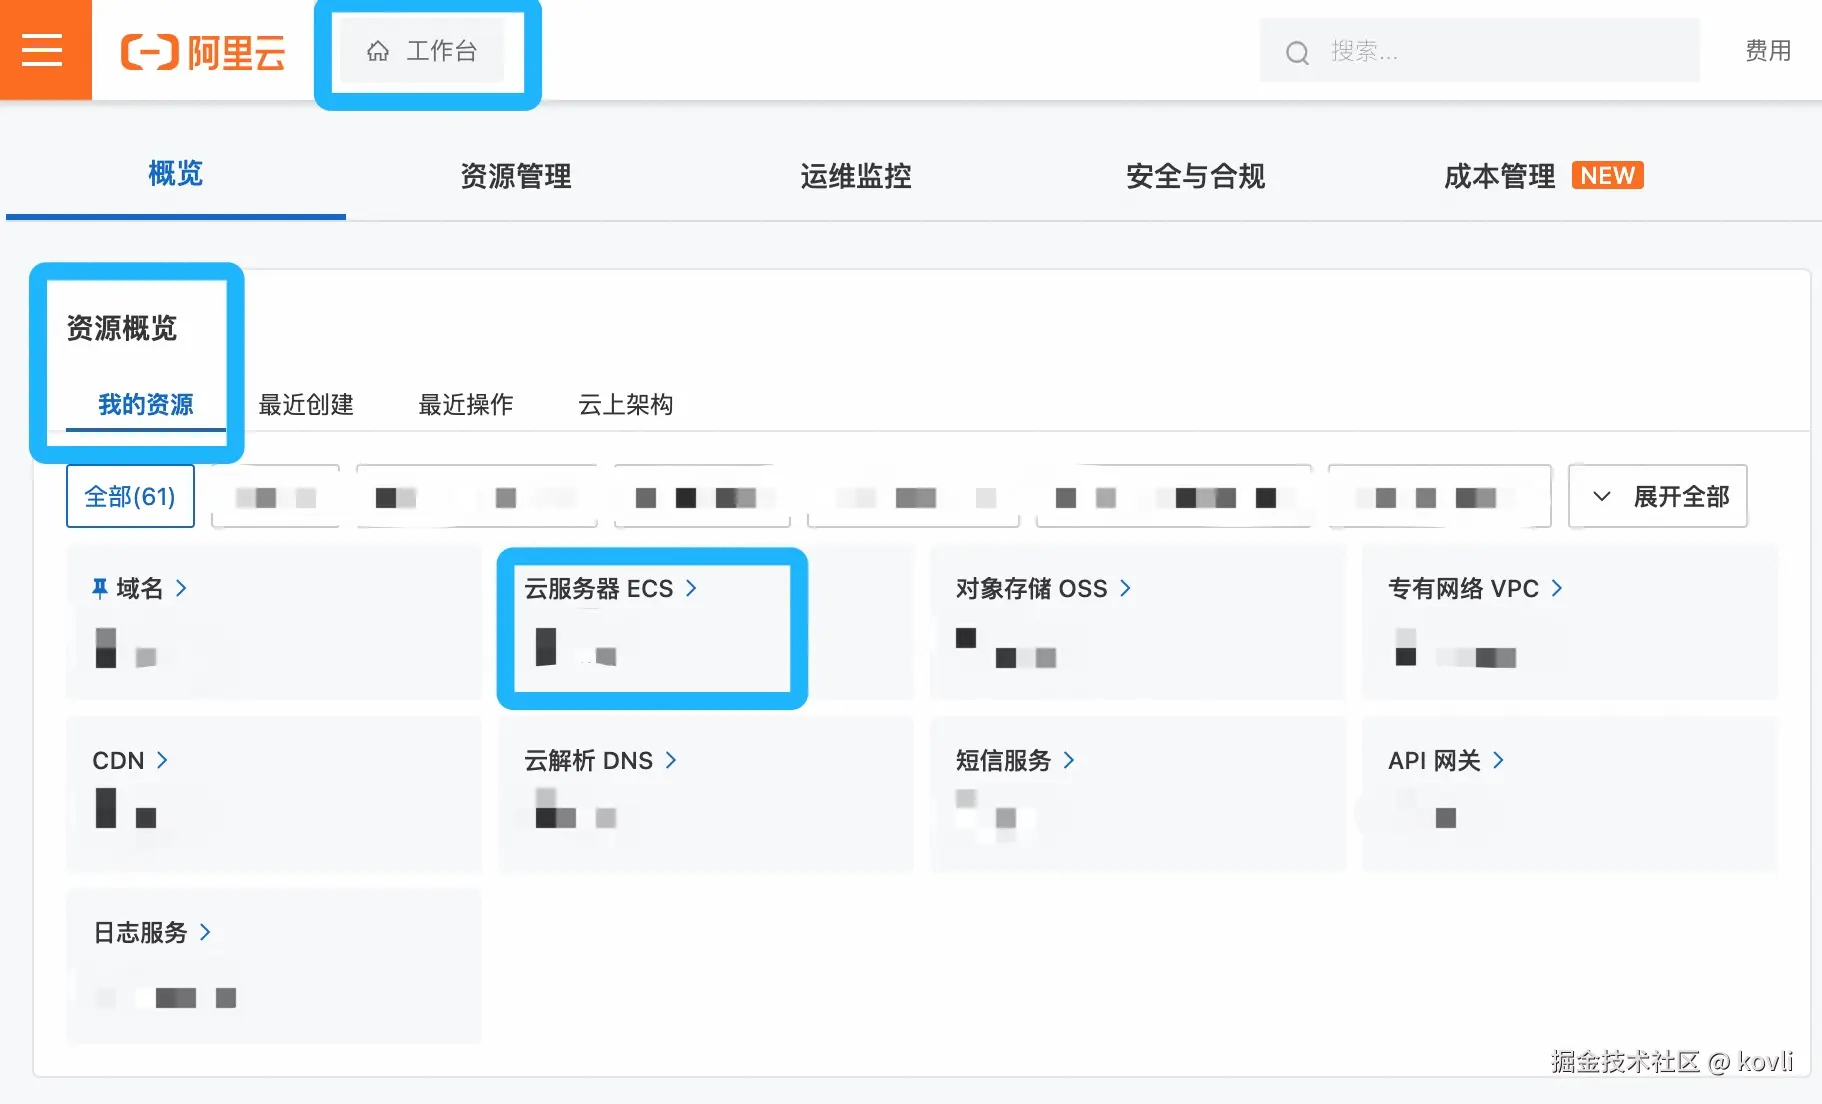Click the arrow beside 专有网络 VPC
Viewport: 1822px width, 1104px height.
[x=1557, y=588]
